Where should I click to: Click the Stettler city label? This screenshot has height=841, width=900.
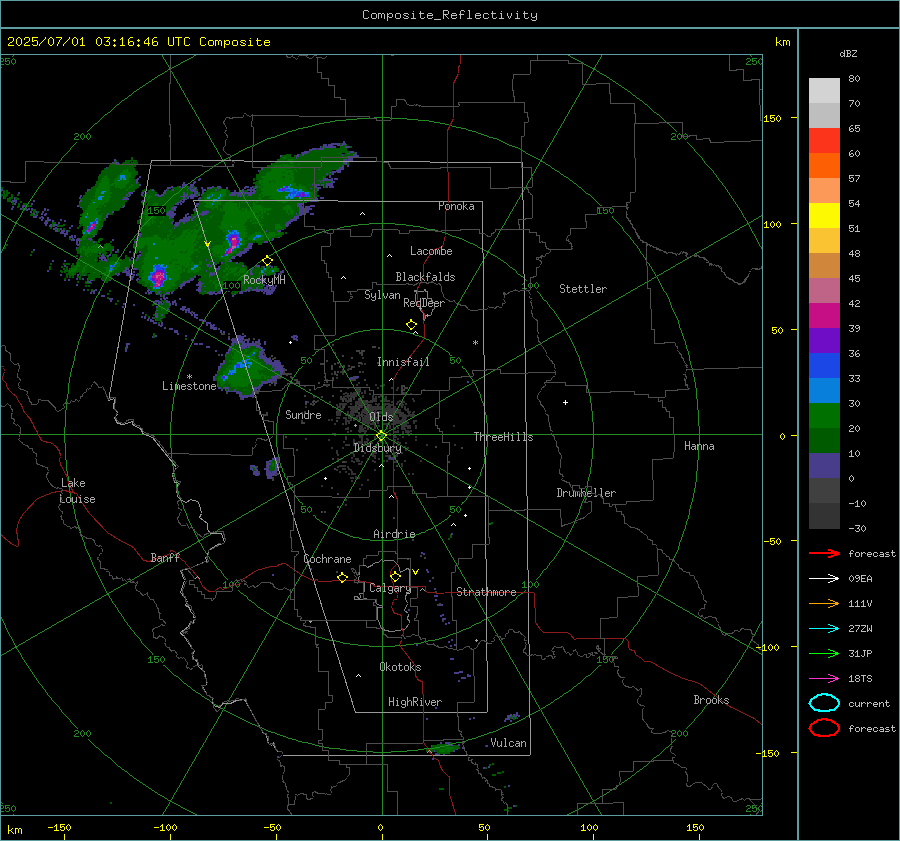click(x=583, y=289)
